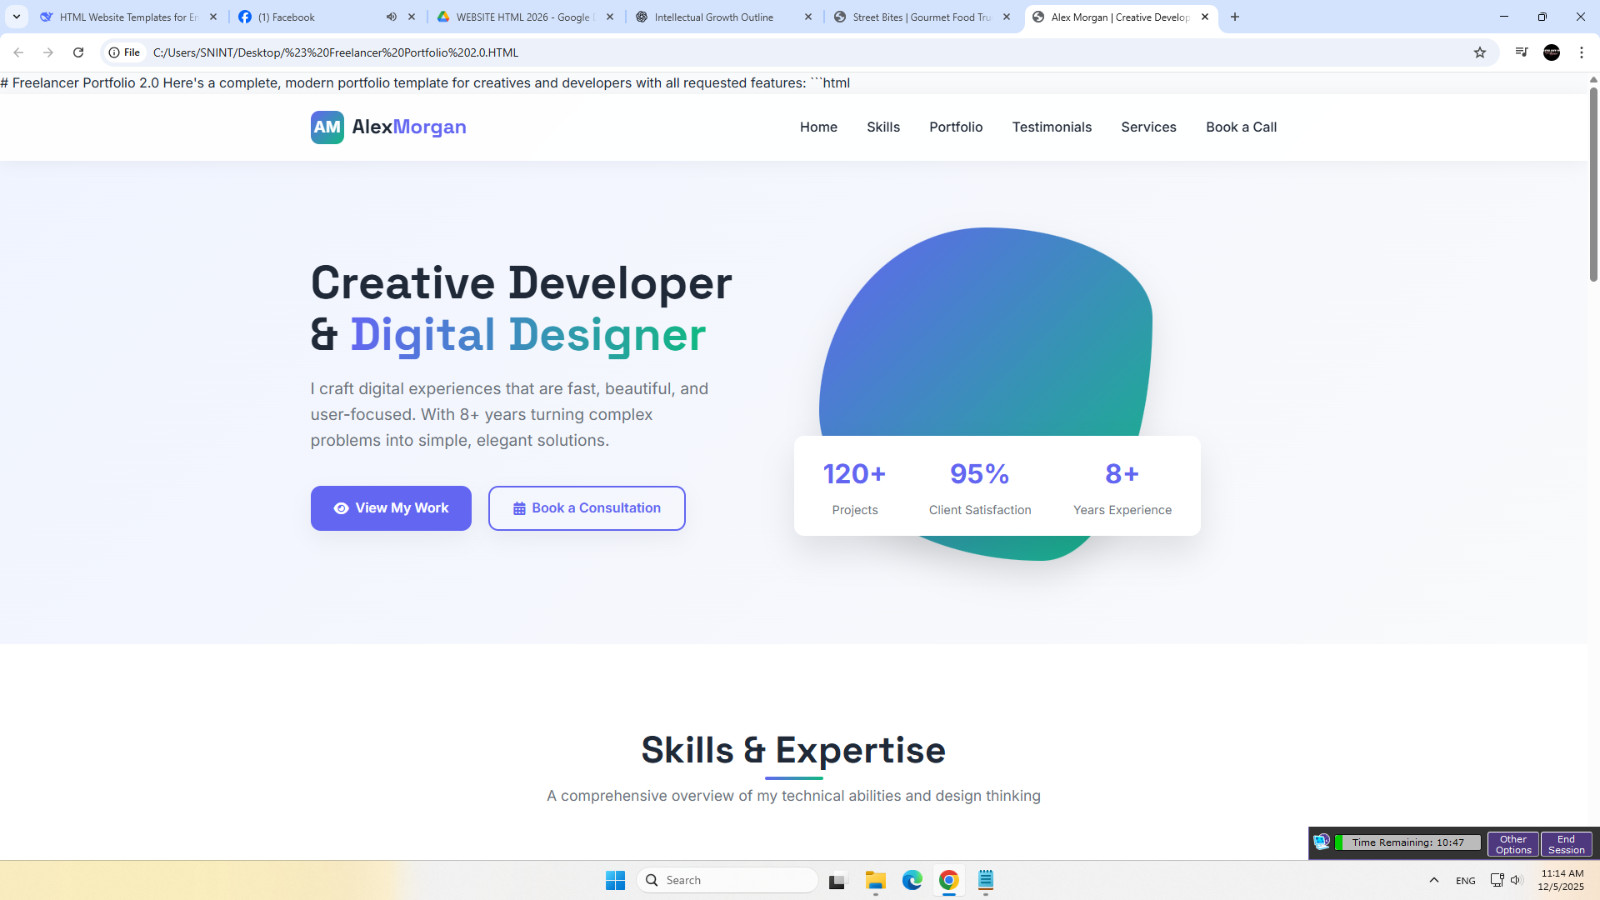This screenshot has width=1600, height=900.
Task: Open Google Chrome from the taskbar
Action: click(x=949, y=880)
